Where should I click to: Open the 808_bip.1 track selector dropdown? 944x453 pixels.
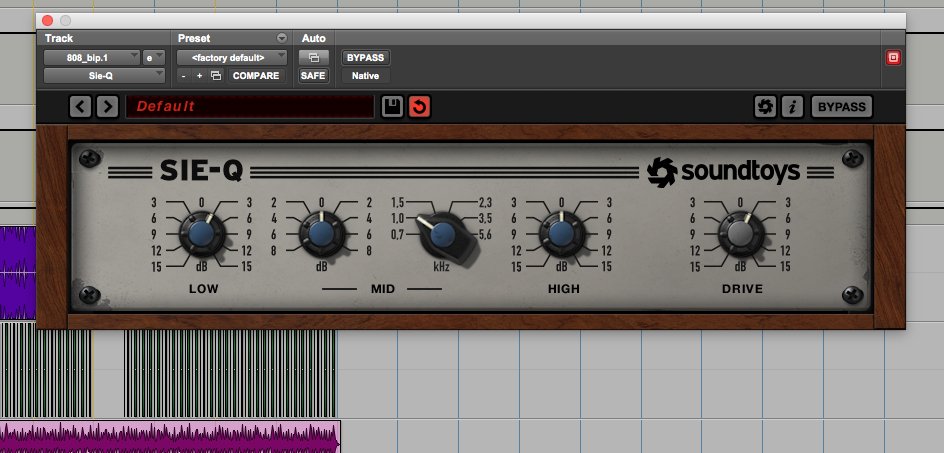(92, 58)
